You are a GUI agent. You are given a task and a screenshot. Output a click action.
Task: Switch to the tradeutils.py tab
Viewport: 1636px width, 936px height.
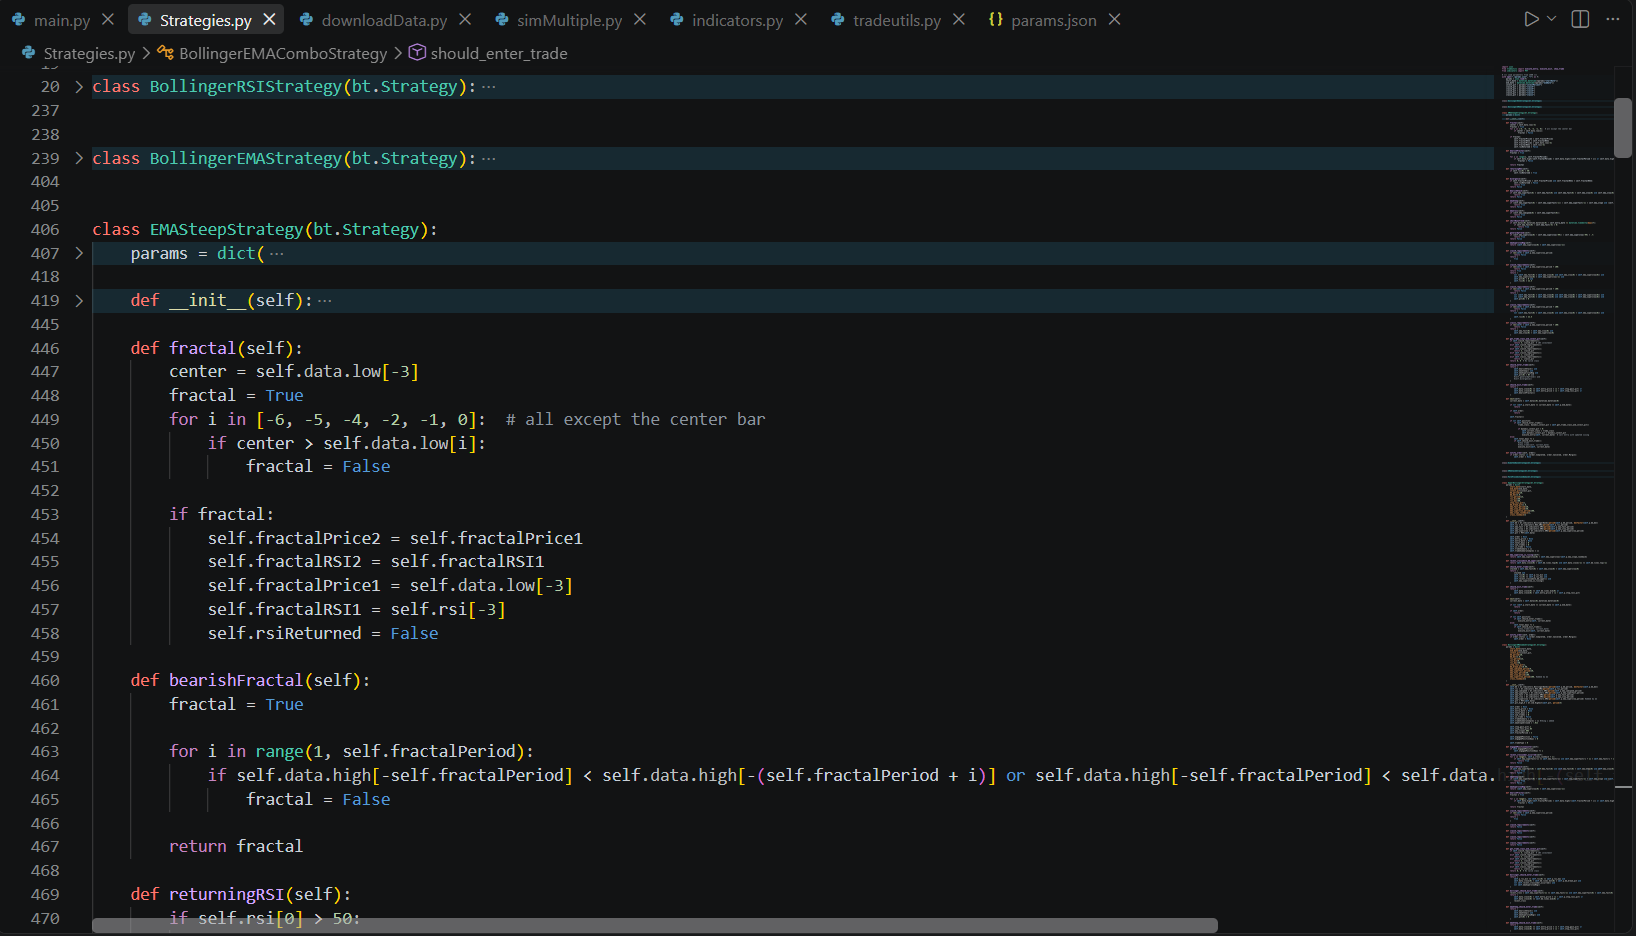pos(897,20)
